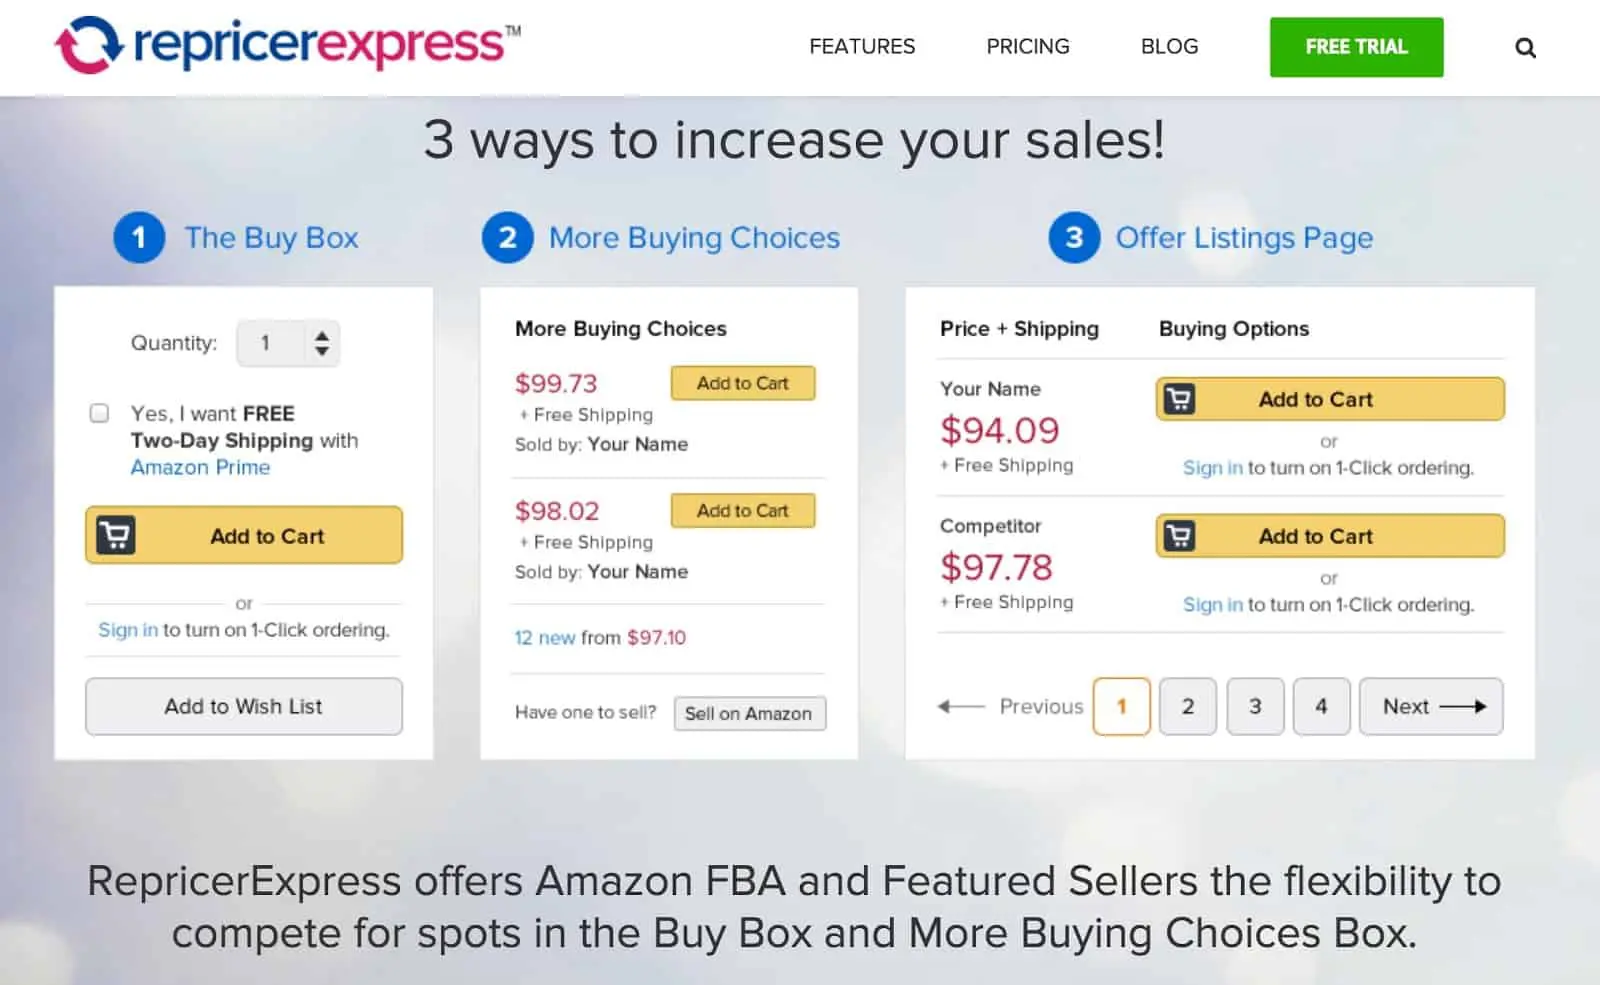Click the Add to Wish List button

coord(244,706)
